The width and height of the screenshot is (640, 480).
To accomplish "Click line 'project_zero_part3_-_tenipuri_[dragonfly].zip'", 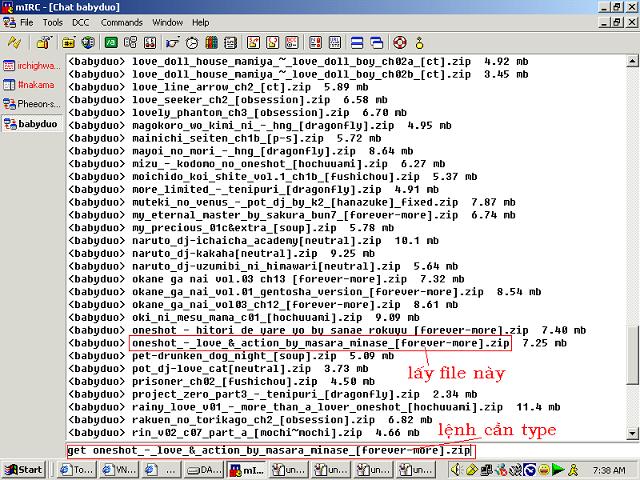I will click(276, 394).
